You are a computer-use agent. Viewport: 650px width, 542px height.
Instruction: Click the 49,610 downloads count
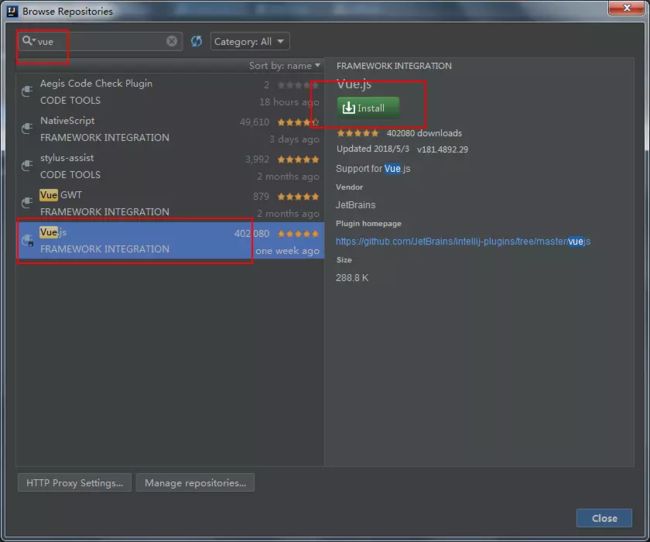(255, 122)
